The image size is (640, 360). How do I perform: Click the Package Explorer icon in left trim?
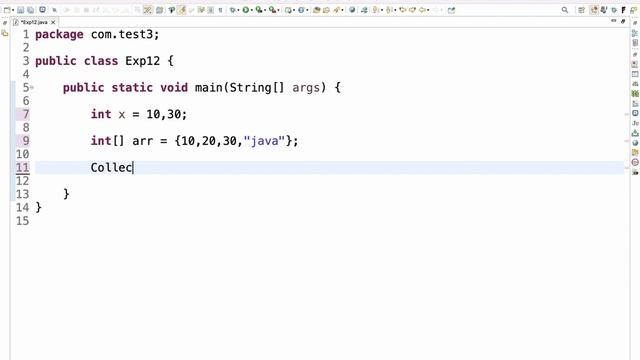pyautogui.click(x=5, y=33)
